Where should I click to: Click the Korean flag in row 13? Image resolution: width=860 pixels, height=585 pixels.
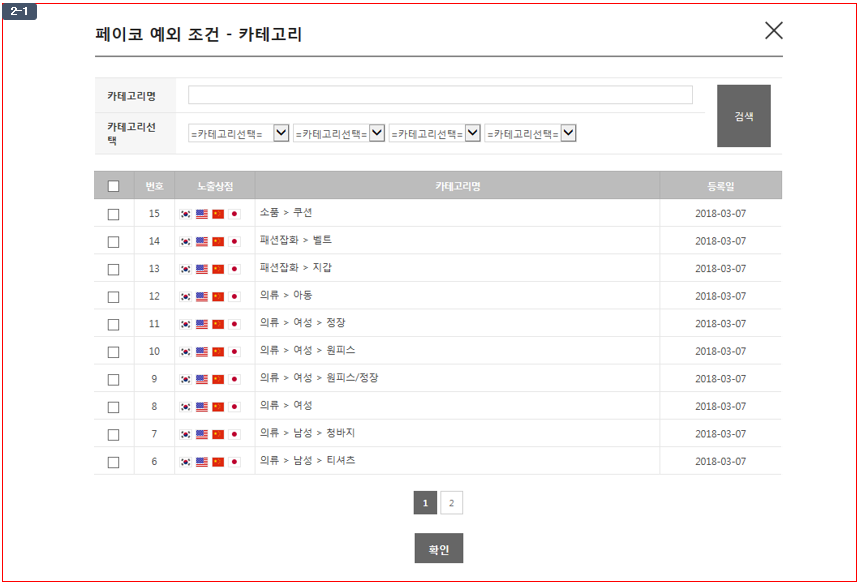click(185, 269)
